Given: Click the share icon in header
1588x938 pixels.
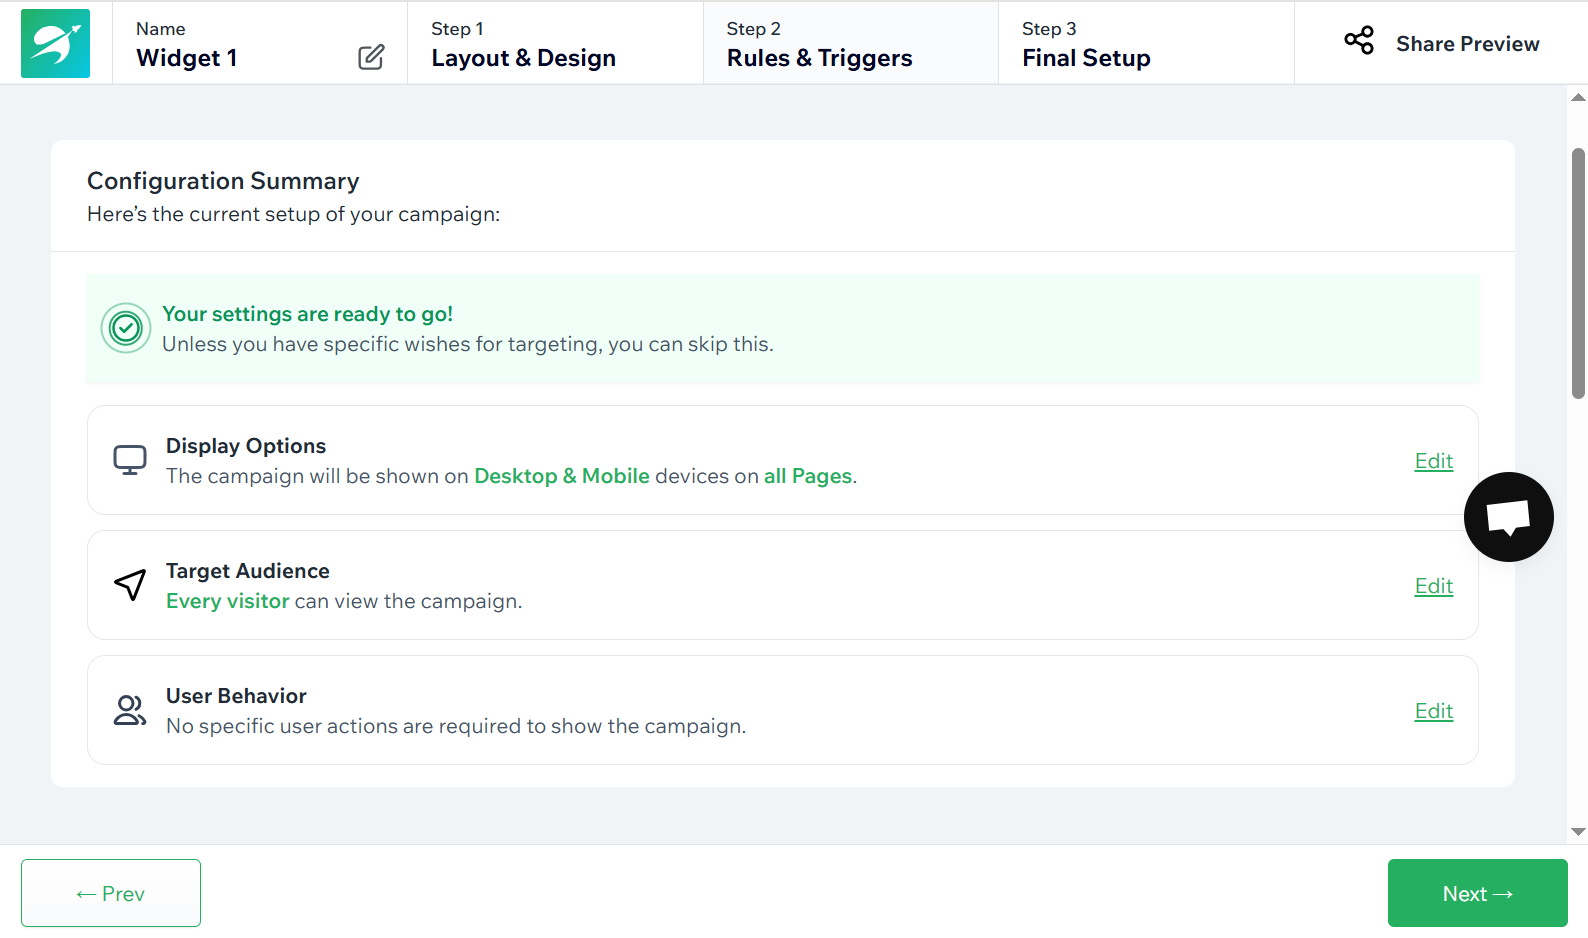Looking at the screenshot, I should coord(1359,41).
